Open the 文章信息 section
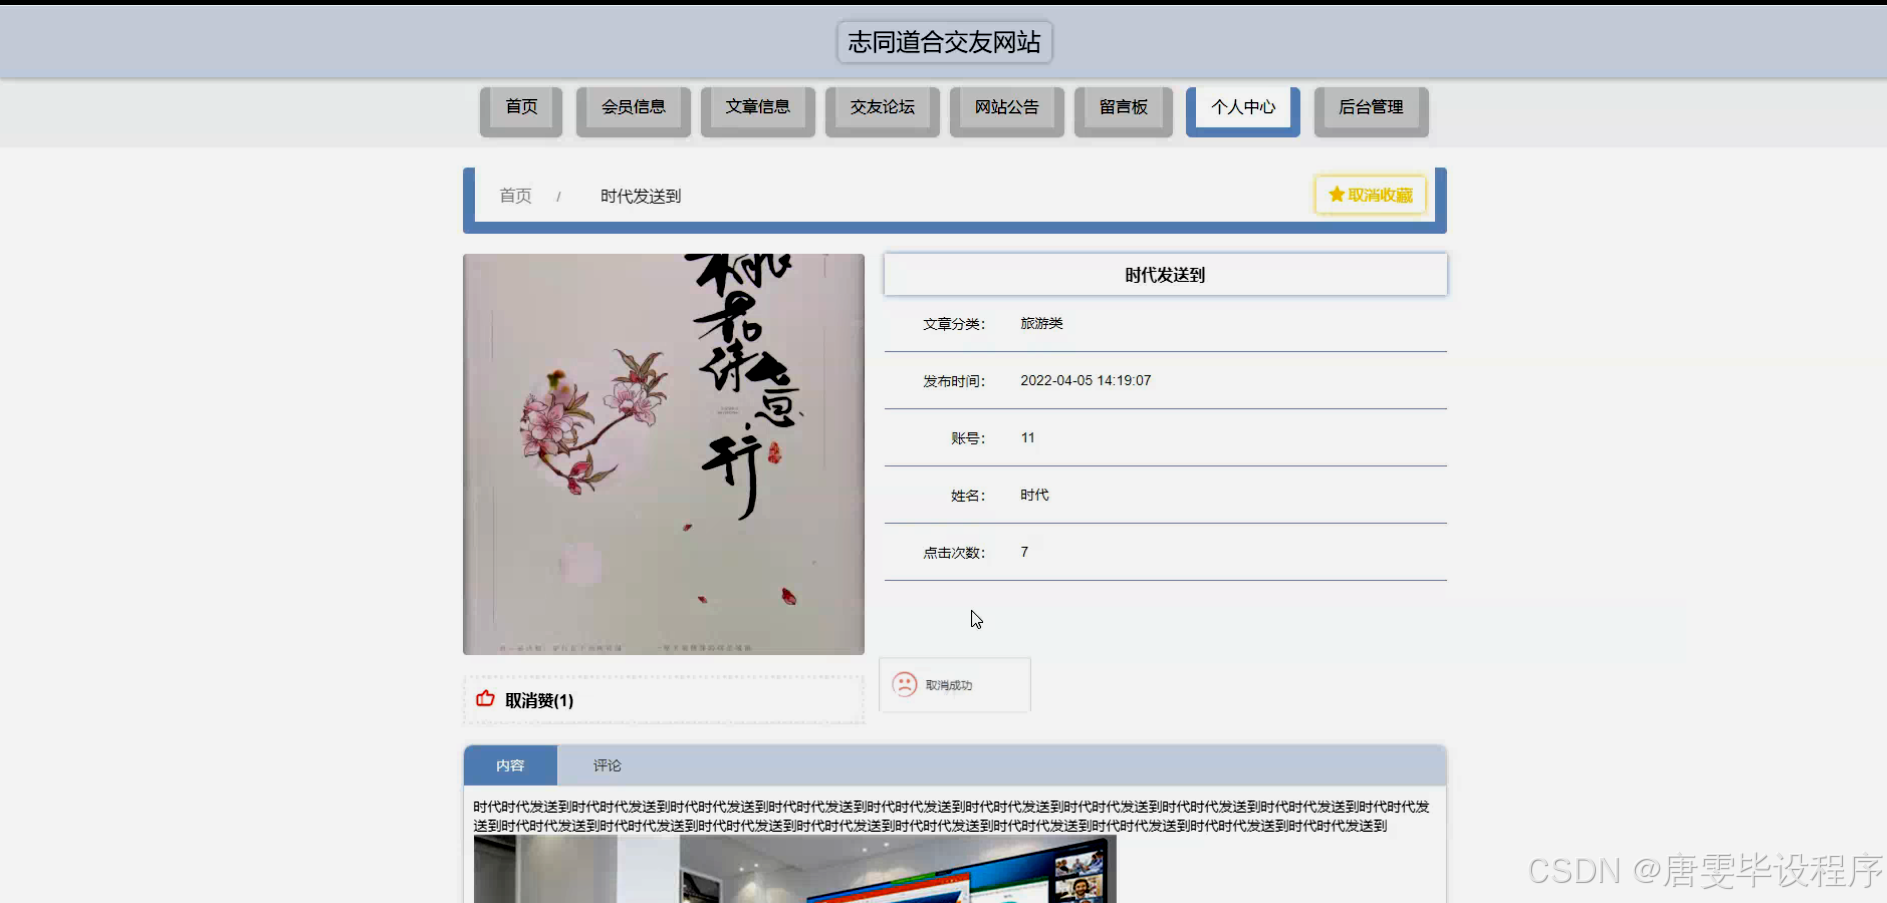The image size is (1887, 903). (758, 110)
